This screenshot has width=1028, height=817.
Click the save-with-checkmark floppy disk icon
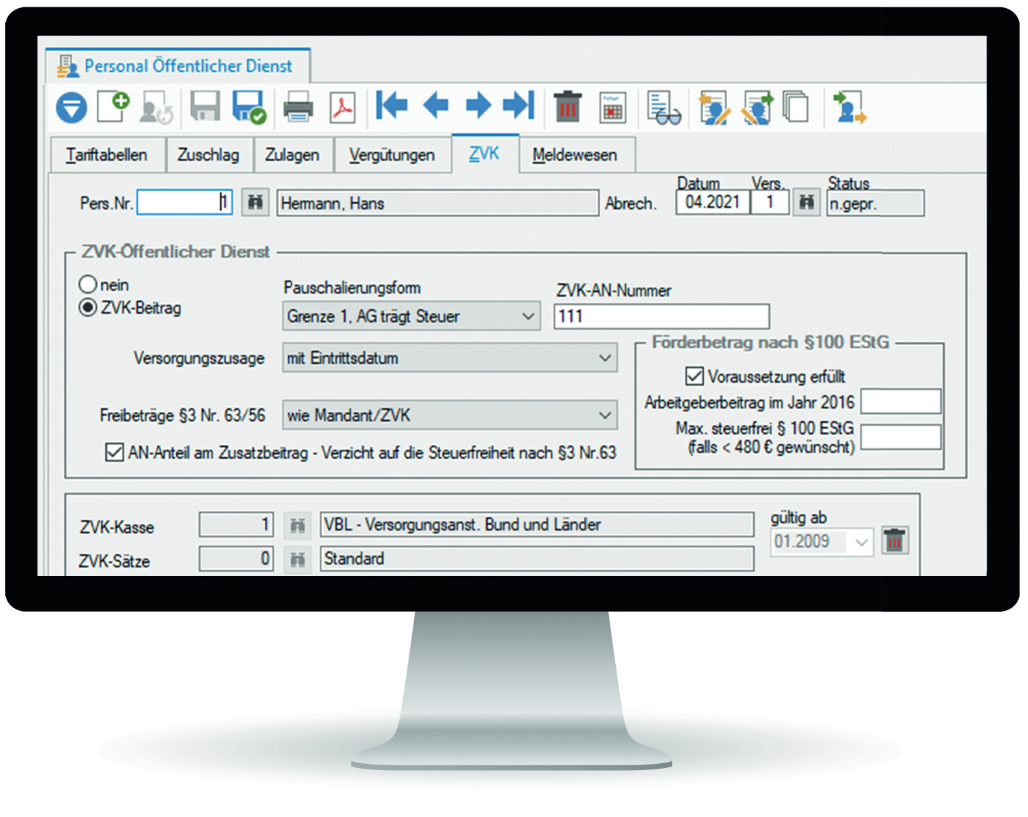click(247, 106)
